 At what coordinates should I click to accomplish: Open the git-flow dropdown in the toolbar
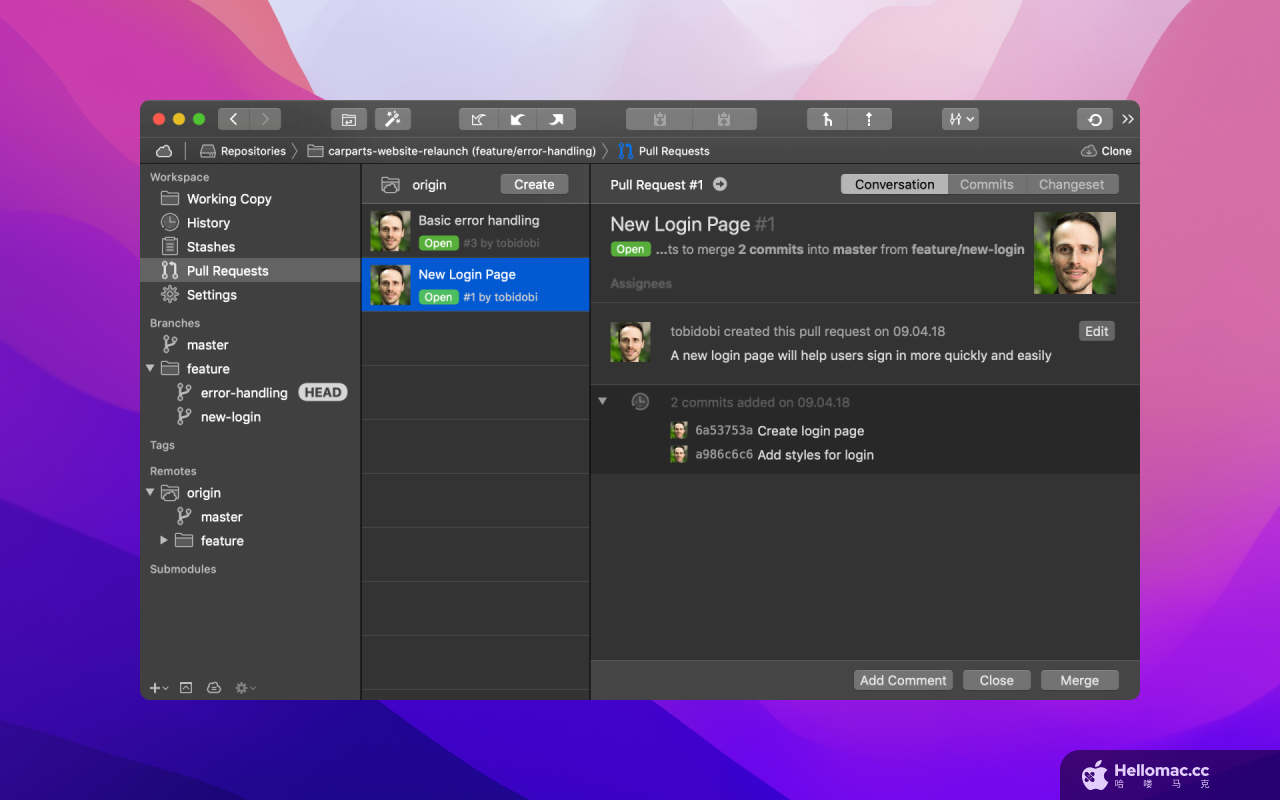[x=960, y=119]
